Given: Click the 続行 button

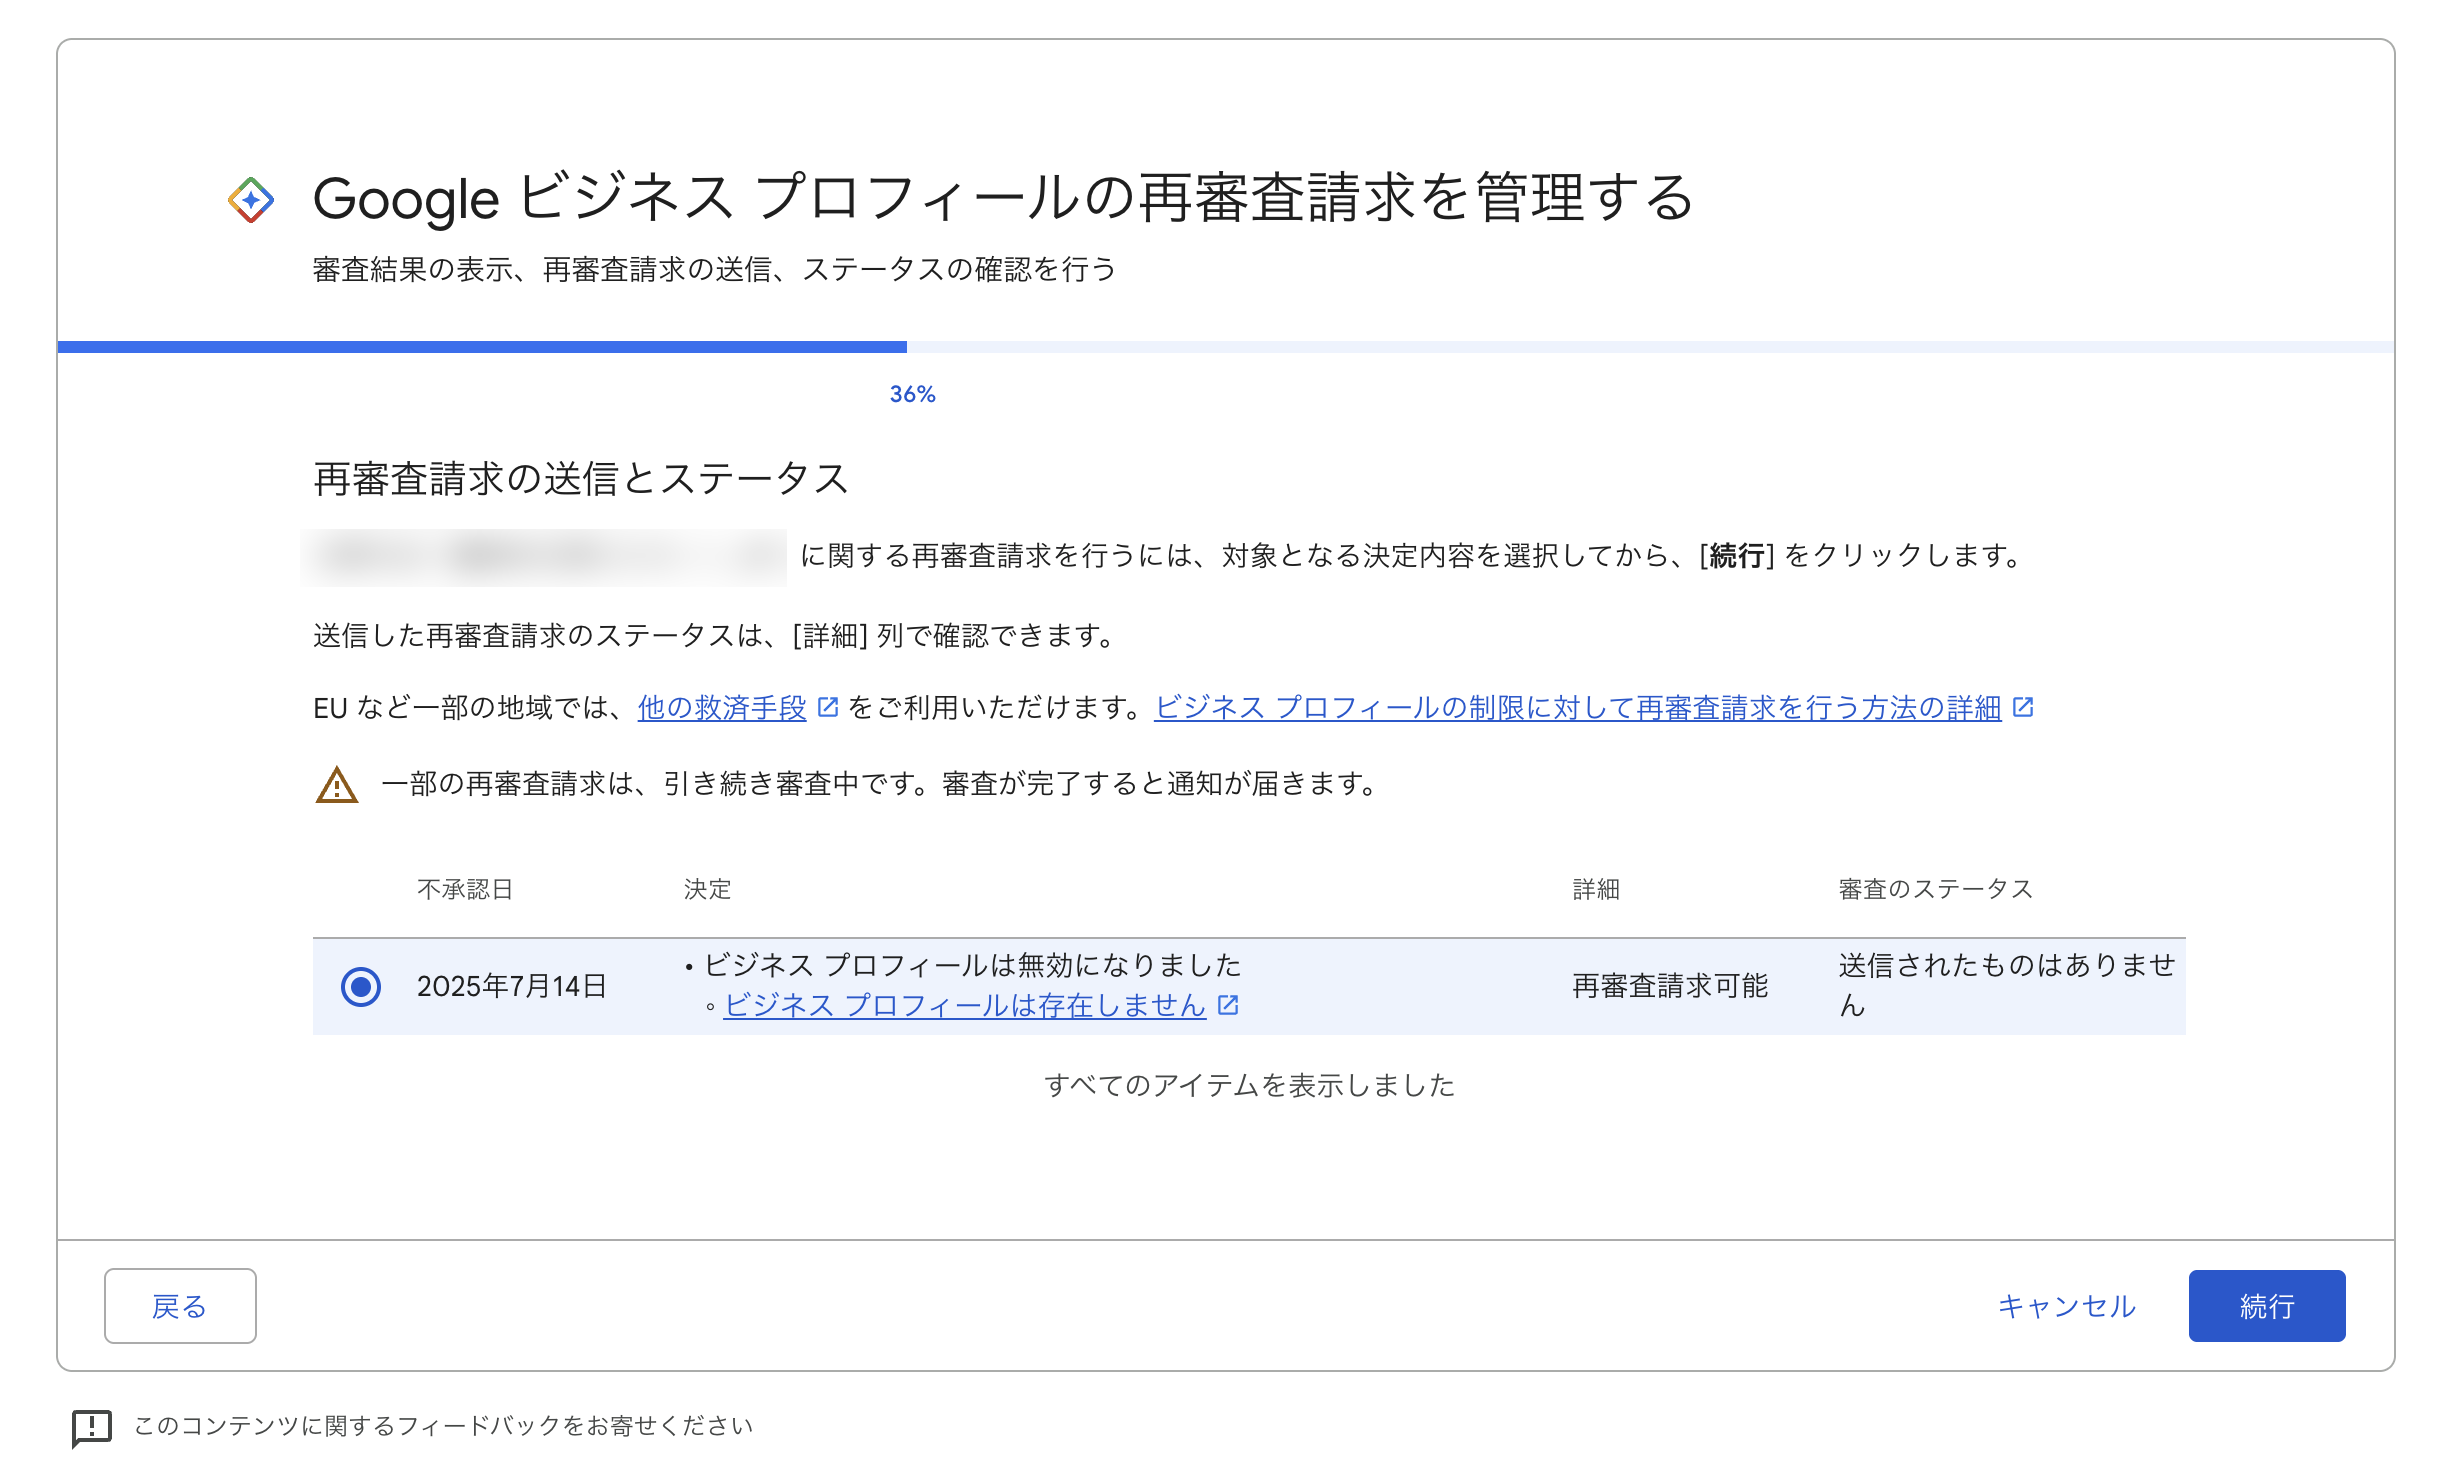Looking at the screenshot, I should point(2267,1306).
